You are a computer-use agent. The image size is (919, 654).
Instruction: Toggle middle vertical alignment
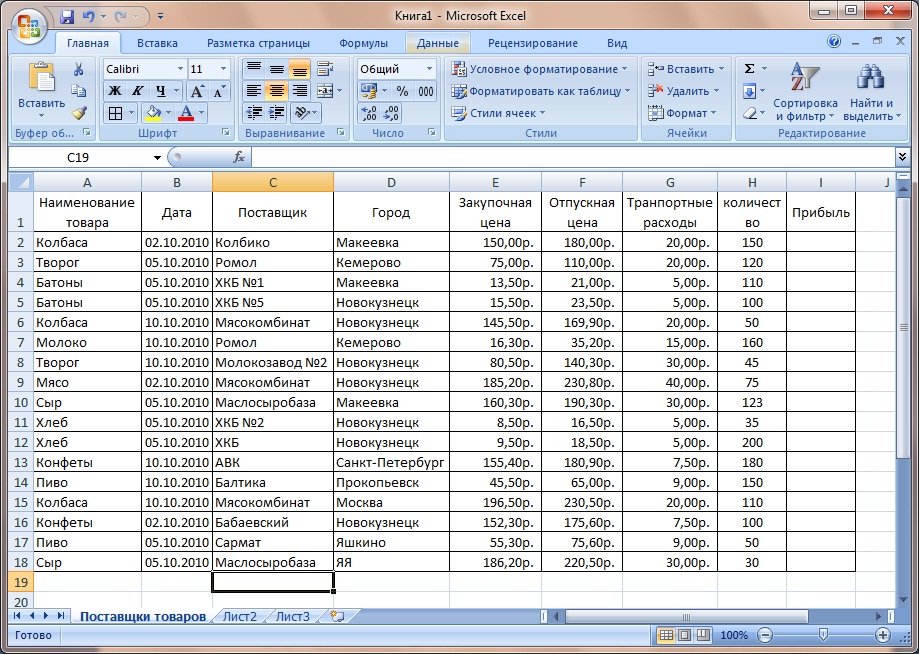(x=277, y=69)
